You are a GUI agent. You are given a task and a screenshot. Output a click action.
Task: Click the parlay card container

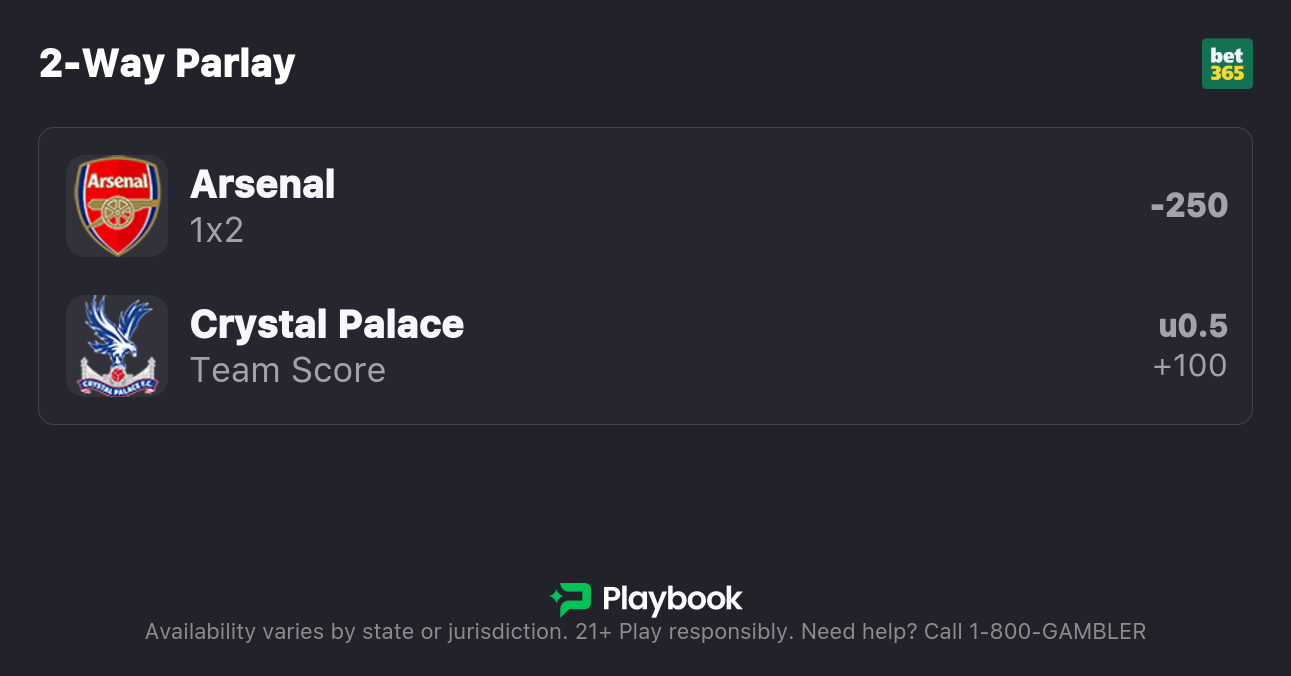point(645,276)
